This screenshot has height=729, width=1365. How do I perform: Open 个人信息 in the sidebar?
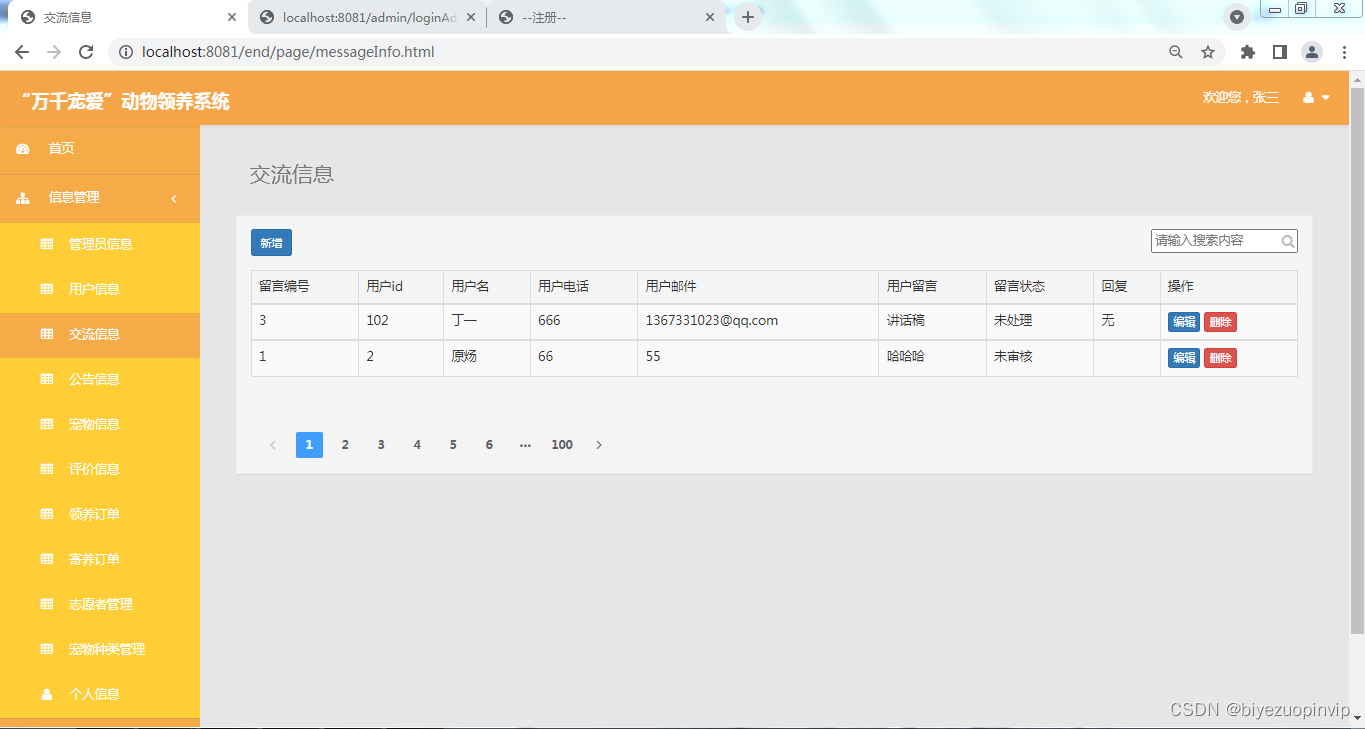[100, 694]
